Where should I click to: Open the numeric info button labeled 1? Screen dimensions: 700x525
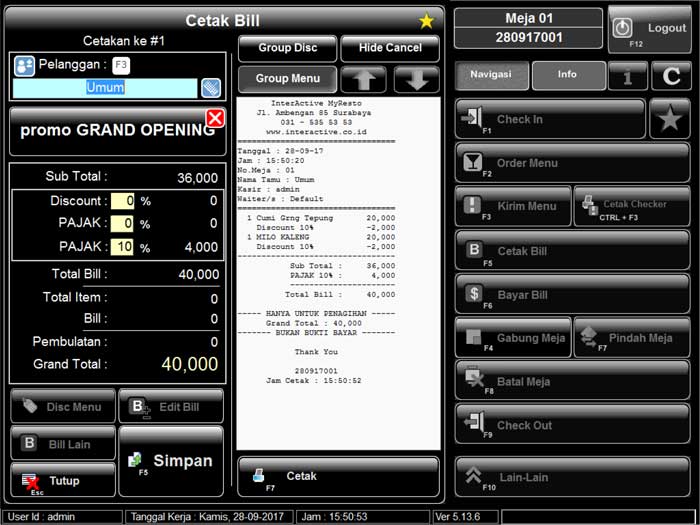629,76
